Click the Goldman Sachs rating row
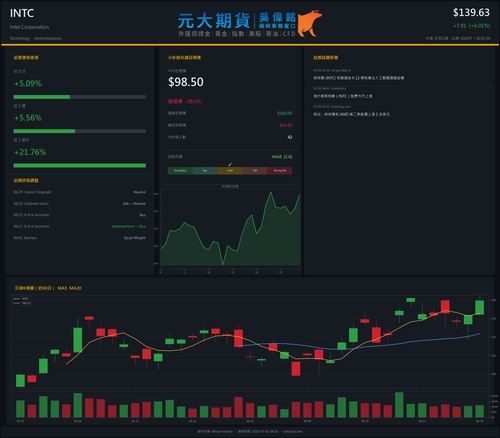Viewport: 500px width, 438px height. click(x=80, y=204)
